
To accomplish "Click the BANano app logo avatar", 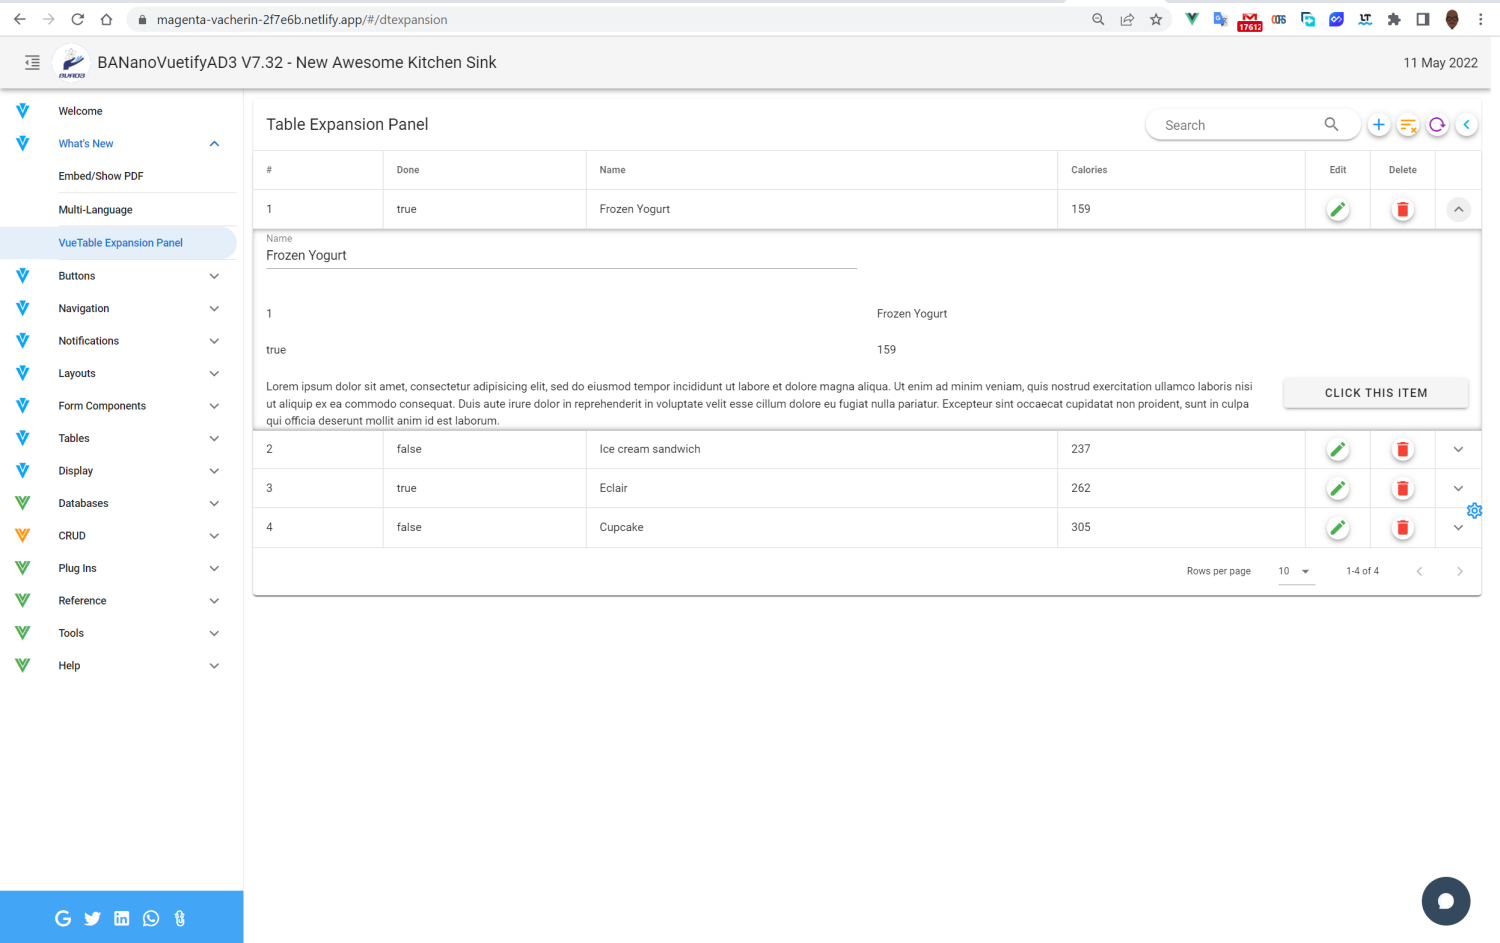I will coord(71,62).
